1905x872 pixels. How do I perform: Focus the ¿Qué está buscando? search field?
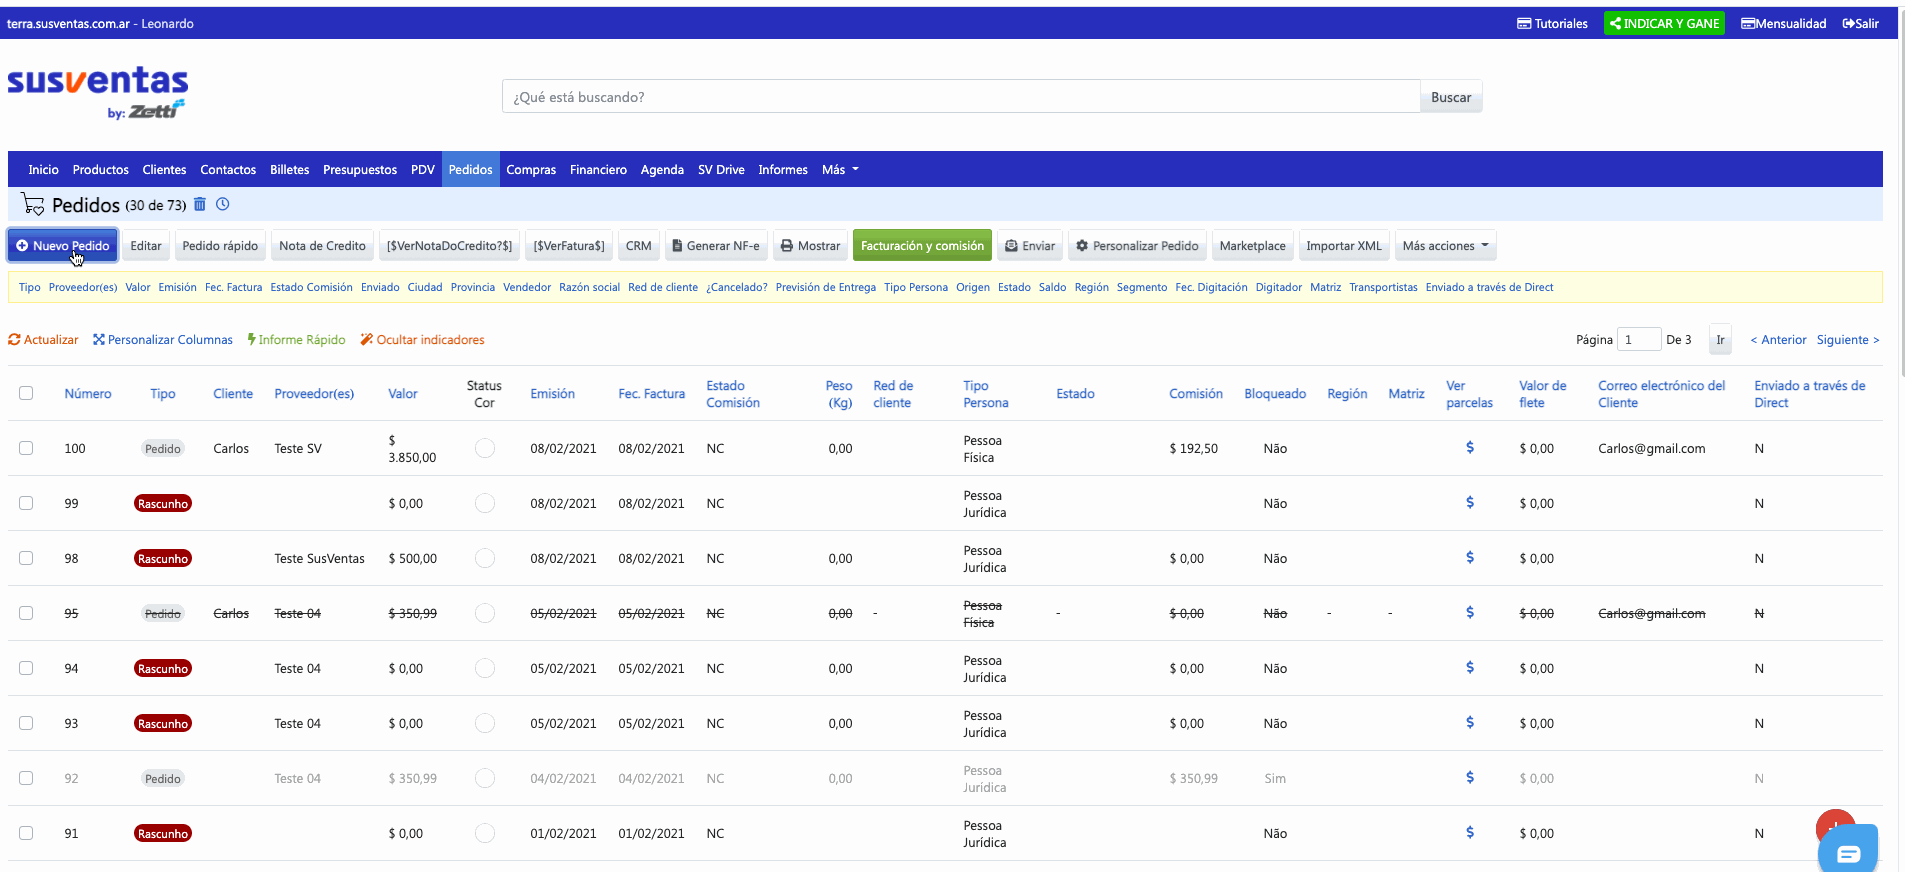coord(961,97)
